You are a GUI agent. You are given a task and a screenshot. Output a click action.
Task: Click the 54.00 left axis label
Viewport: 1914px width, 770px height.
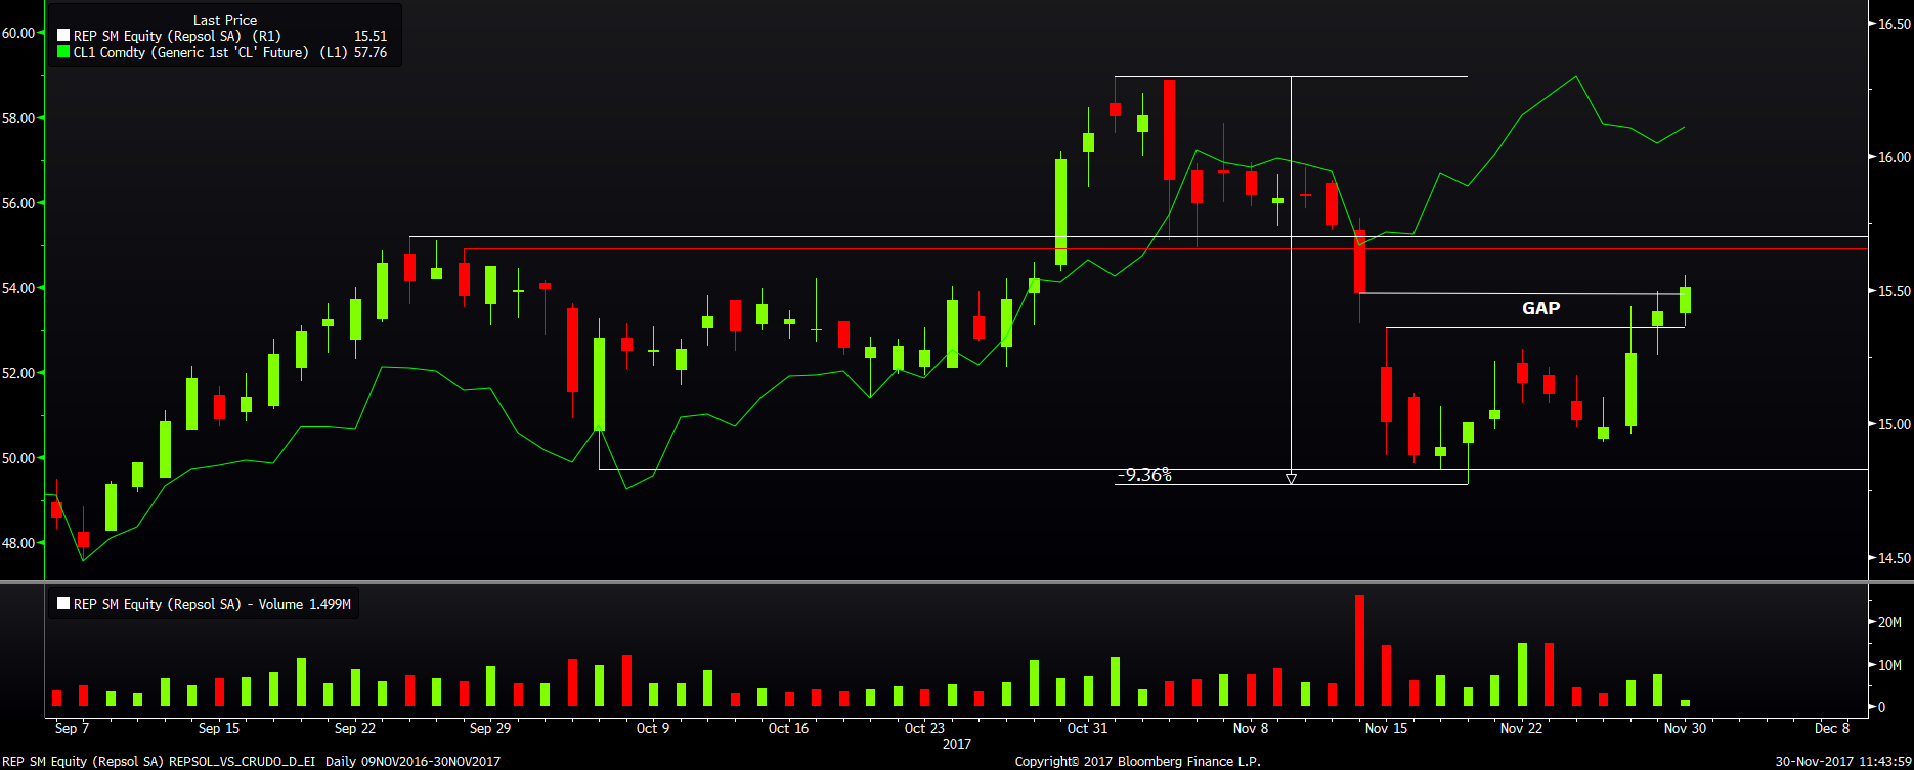click(x=18, y=288)
